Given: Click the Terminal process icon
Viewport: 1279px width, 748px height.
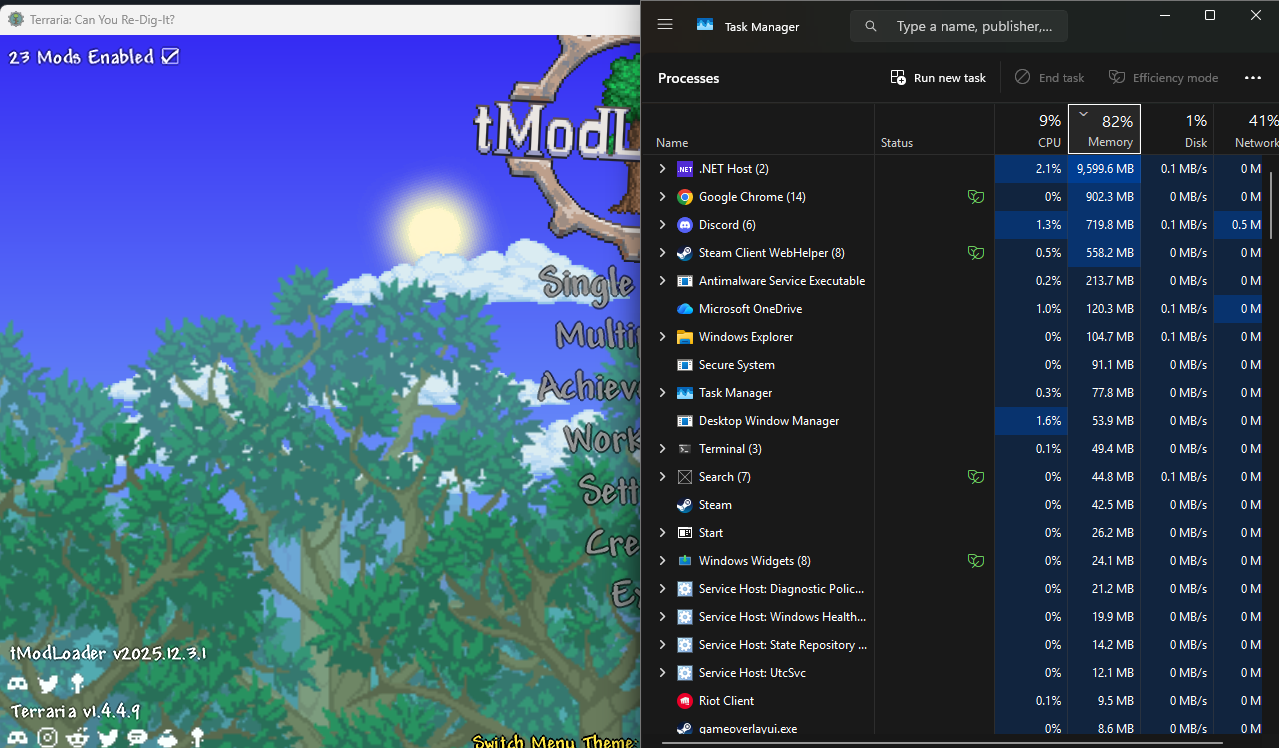Looking at the screenshot, I should click(685, 449).
